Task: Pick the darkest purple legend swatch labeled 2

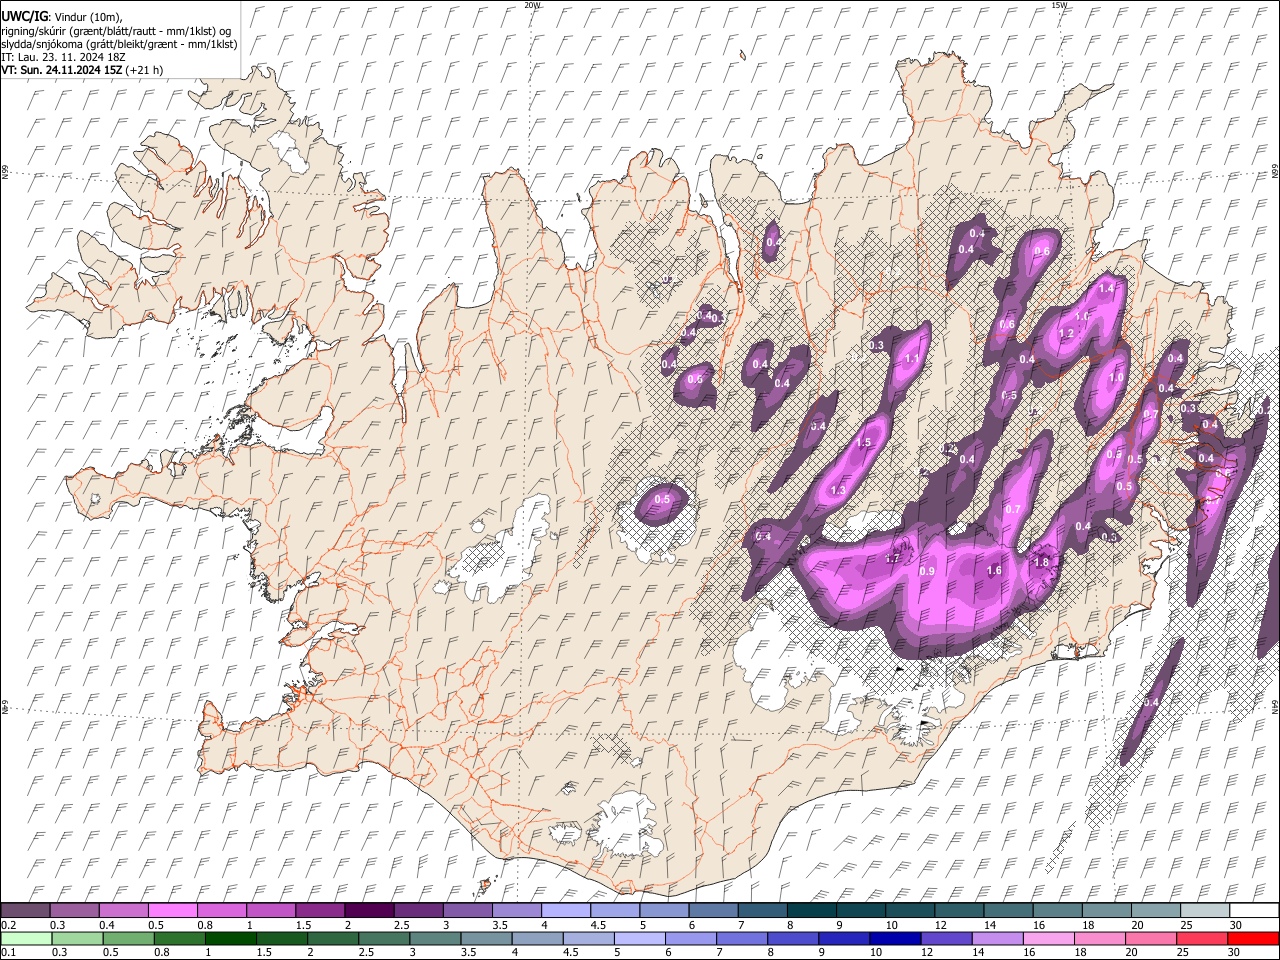Action: point(368,910)
